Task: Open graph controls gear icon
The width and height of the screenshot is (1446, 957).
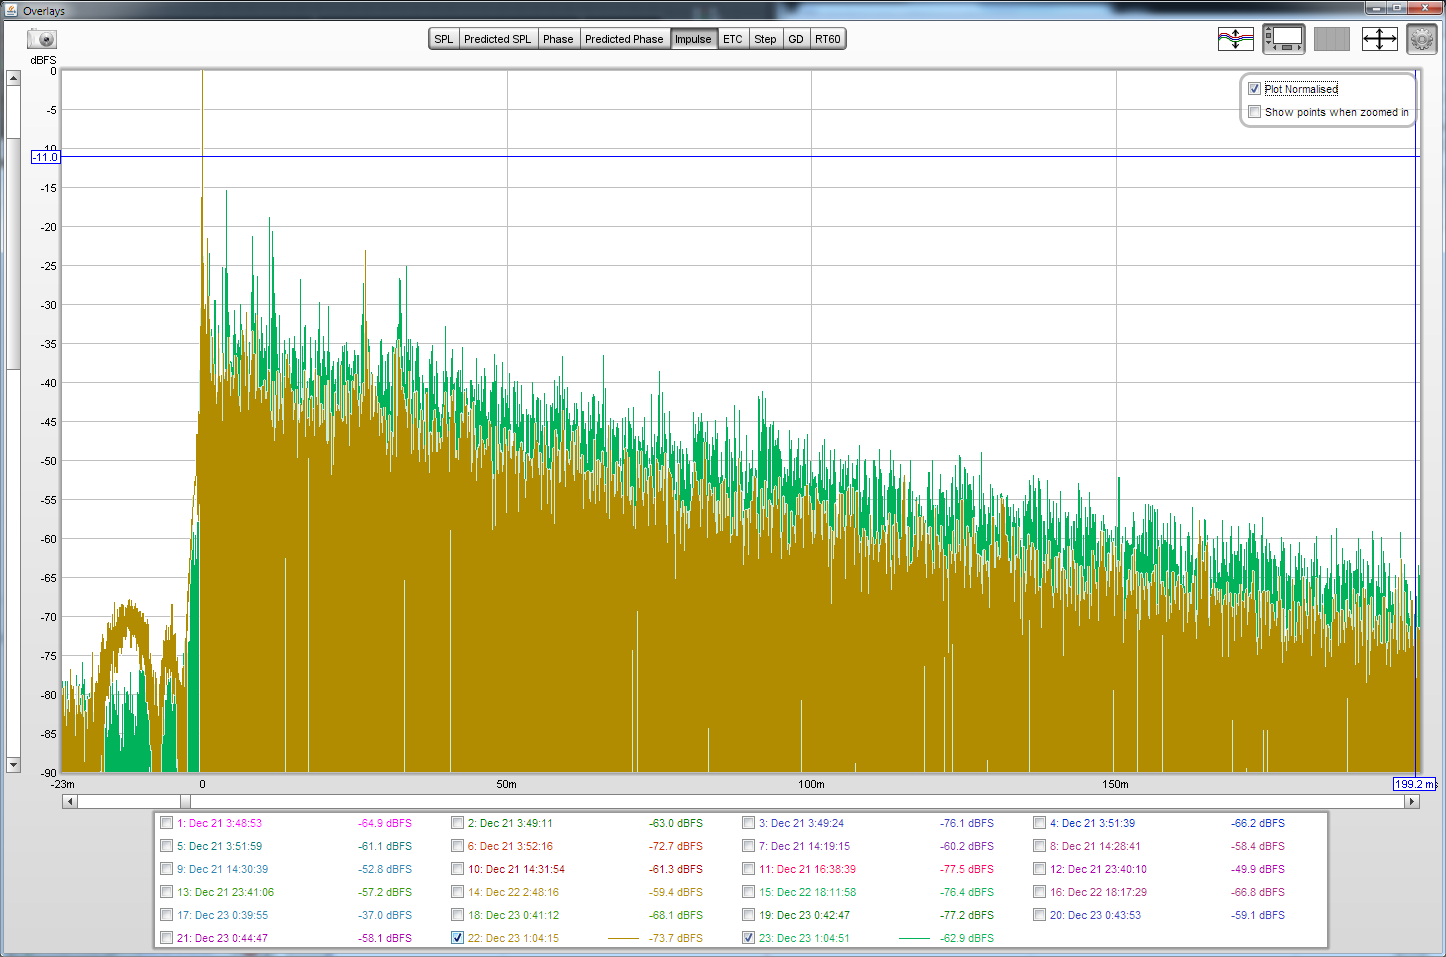Action: (x=1422, y=39)
